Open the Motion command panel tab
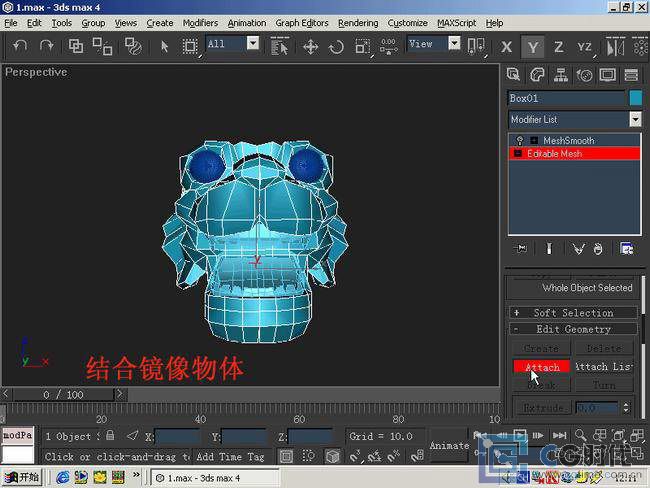 [584, 75]
